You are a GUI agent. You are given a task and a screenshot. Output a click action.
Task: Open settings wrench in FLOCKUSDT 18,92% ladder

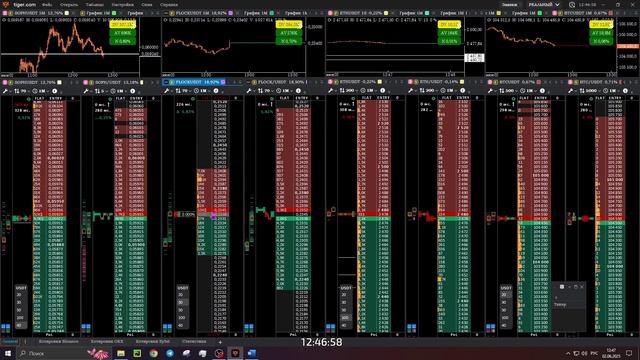(x=167, y=91)
